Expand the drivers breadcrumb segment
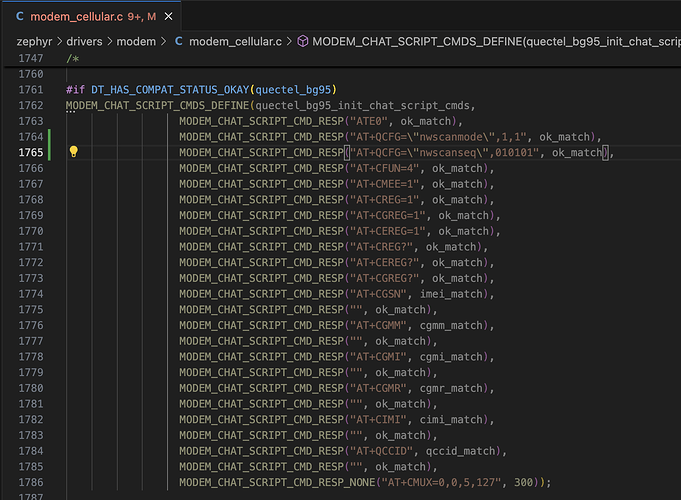681x500 pixels. (x=89, y=41)
